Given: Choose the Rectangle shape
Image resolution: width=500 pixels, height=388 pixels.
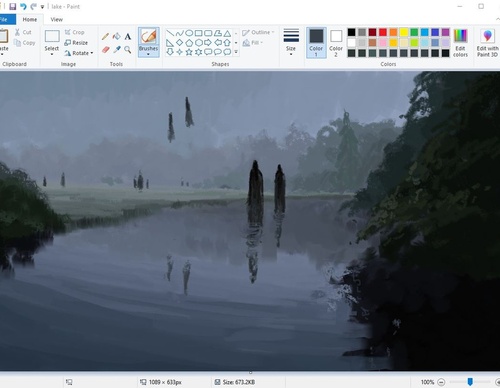Looking at the screenshot, I should point(199,33).
